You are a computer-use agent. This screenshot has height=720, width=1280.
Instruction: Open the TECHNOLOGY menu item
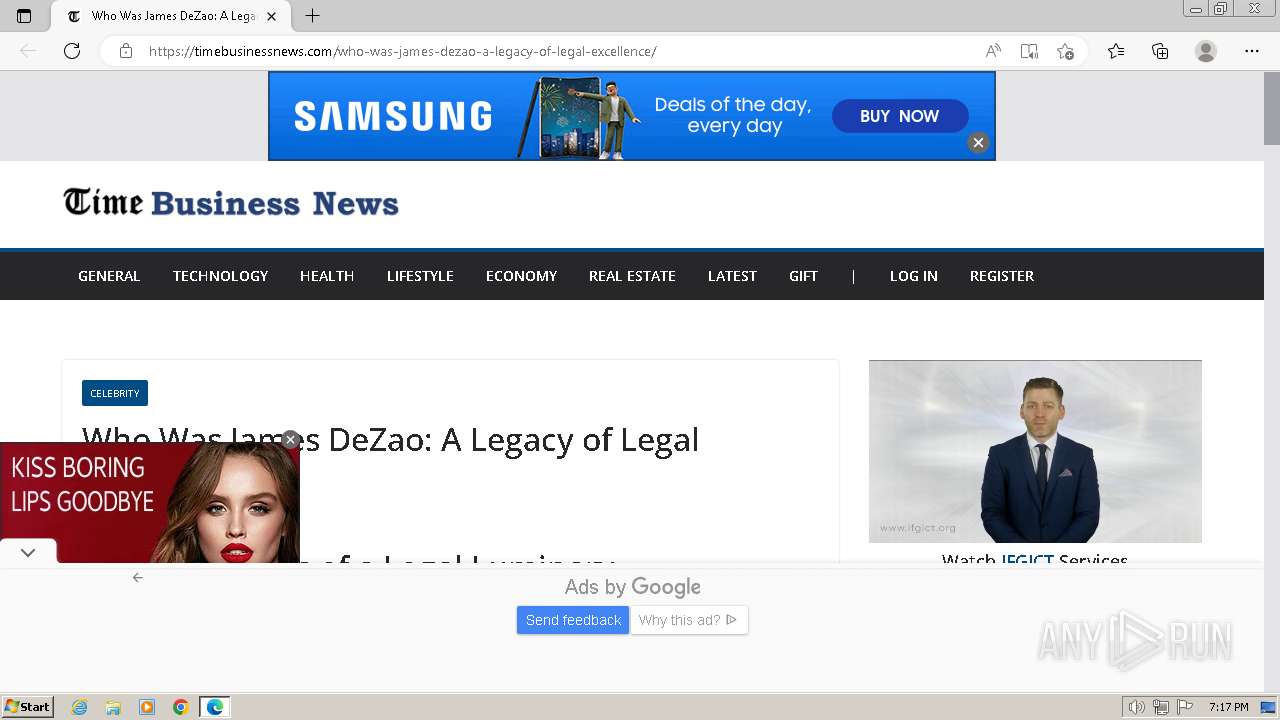[x=220, y=276]
